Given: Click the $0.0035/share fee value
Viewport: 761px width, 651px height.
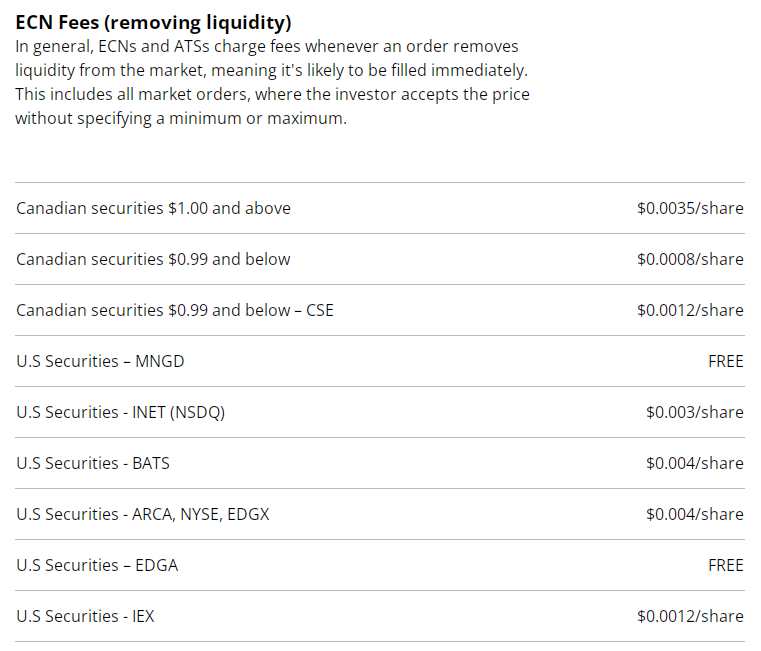Looking at the screenshot, I should (x=690, y=208).
